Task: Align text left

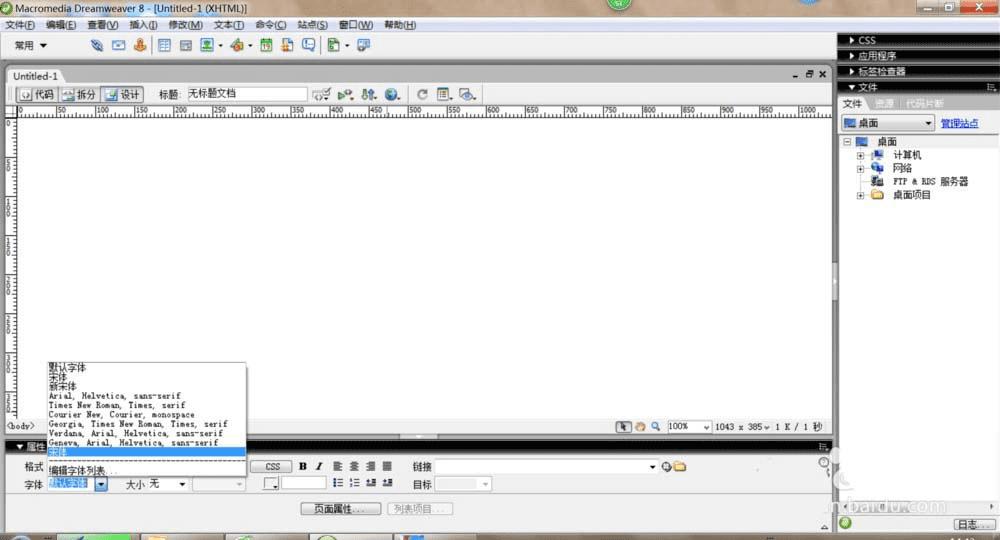Action: pos(338,466)
